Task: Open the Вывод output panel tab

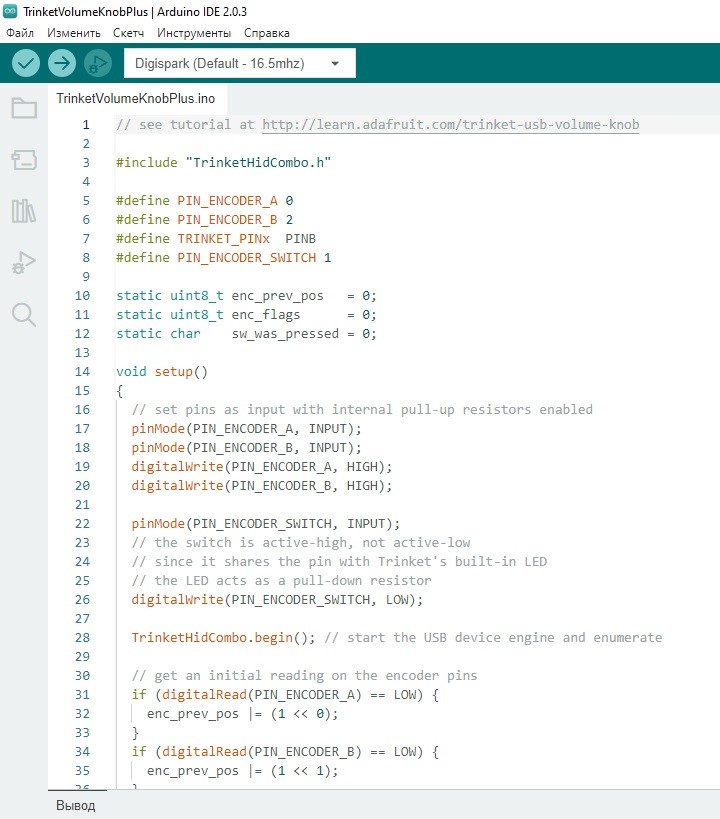Action: [x=76, y=805]
